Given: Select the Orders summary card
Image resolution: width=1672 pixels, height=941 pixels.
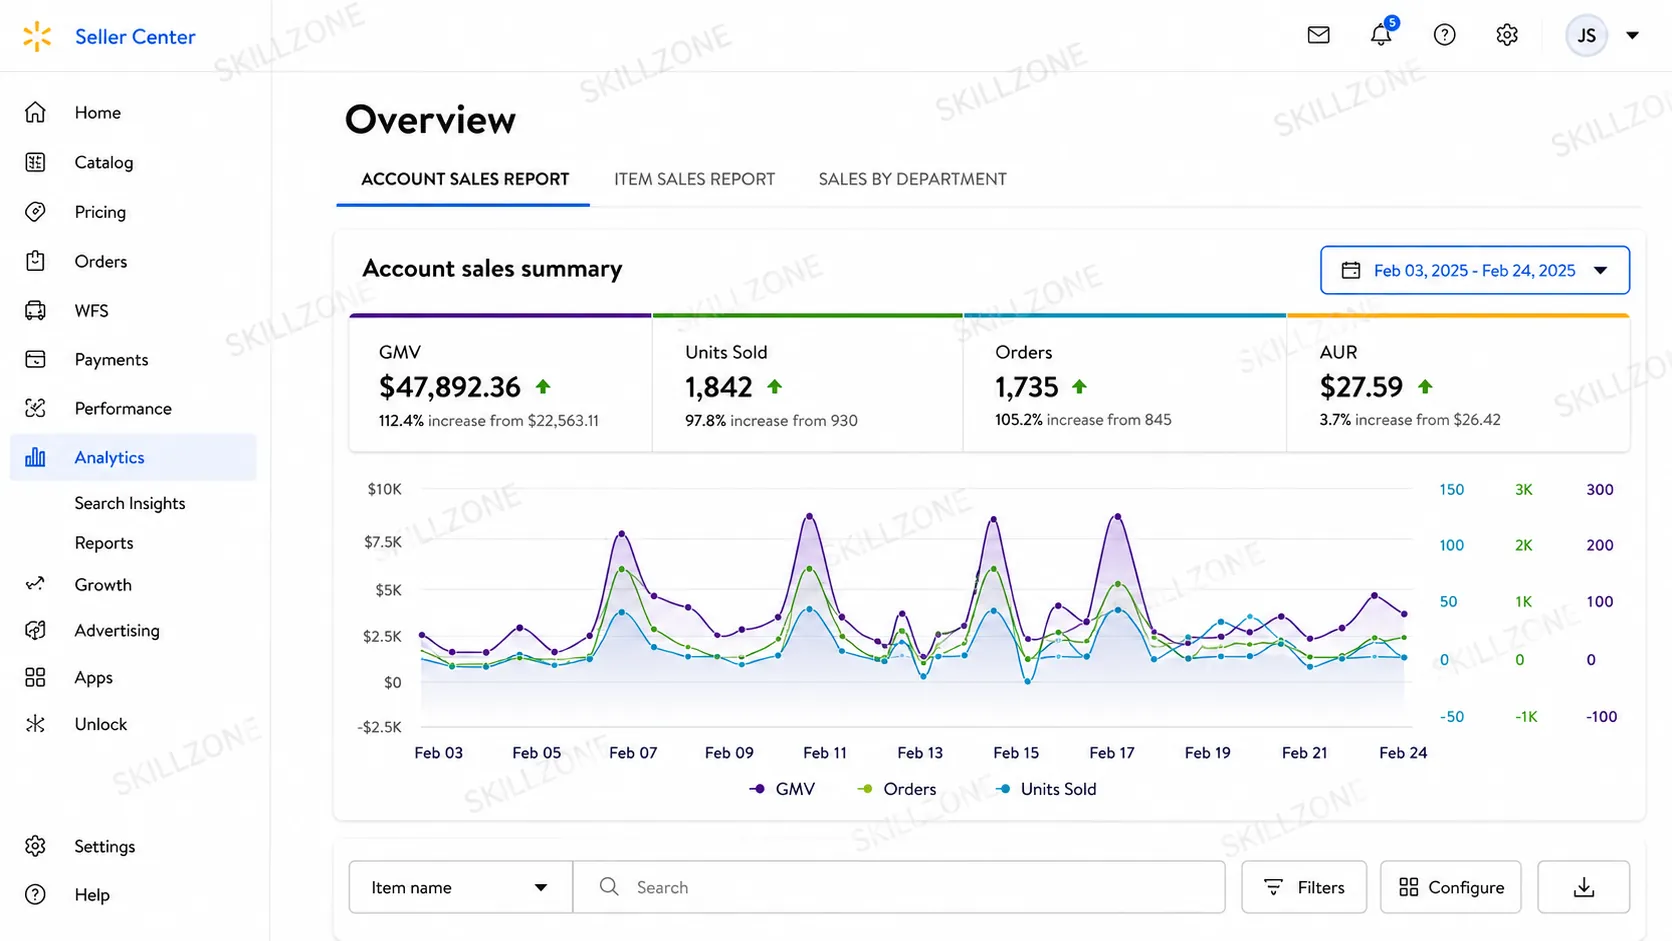Looking at the screenshot, I should [1125, 383].
